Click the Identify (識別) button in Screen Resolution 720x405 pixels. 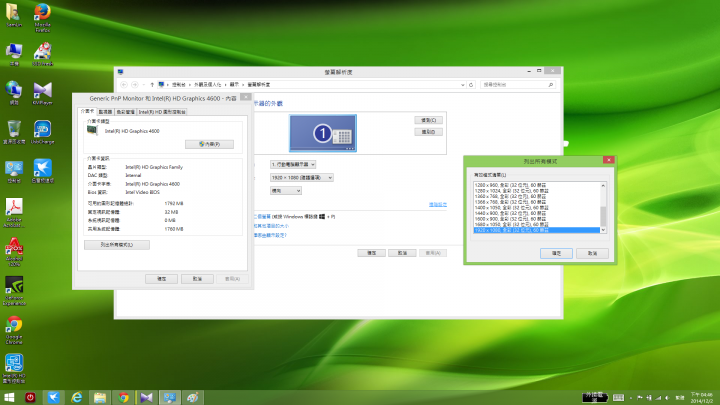[428, 132]
